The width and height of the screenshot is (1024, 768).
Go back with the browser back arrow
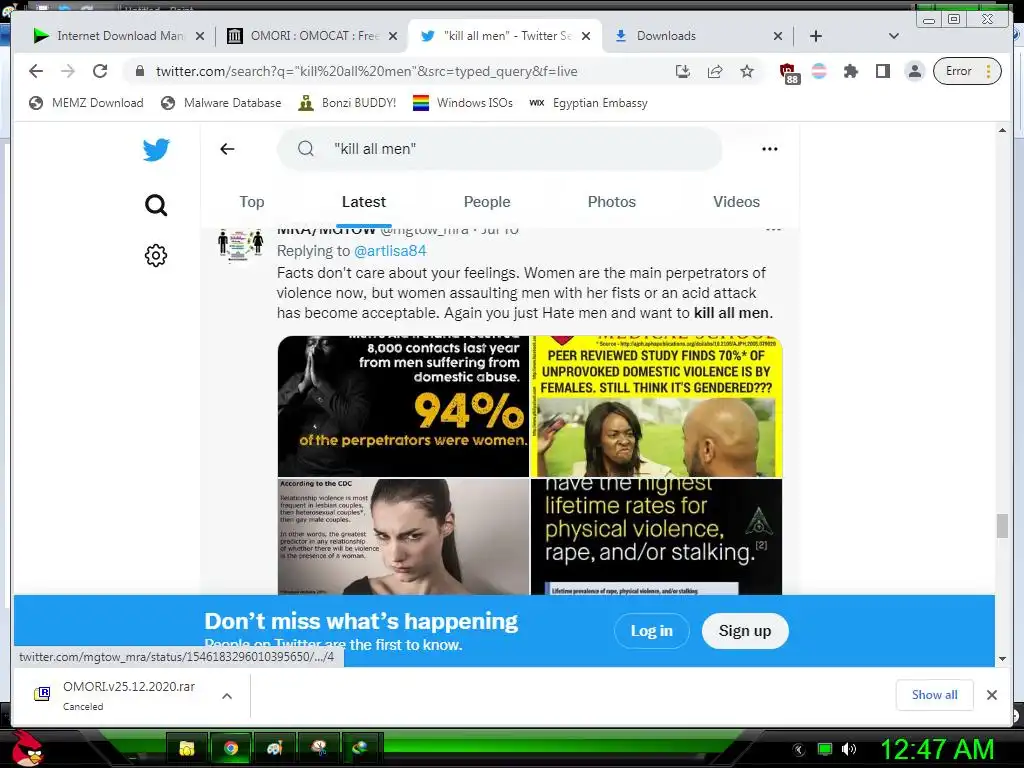point(36,71)
